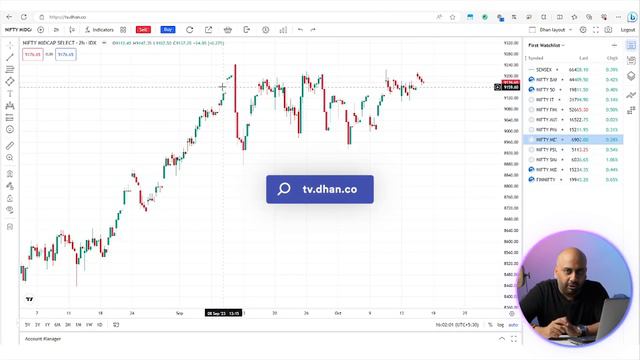
Task: Take a chart snapshot with camera icon
Action: (x=609, y=30)
